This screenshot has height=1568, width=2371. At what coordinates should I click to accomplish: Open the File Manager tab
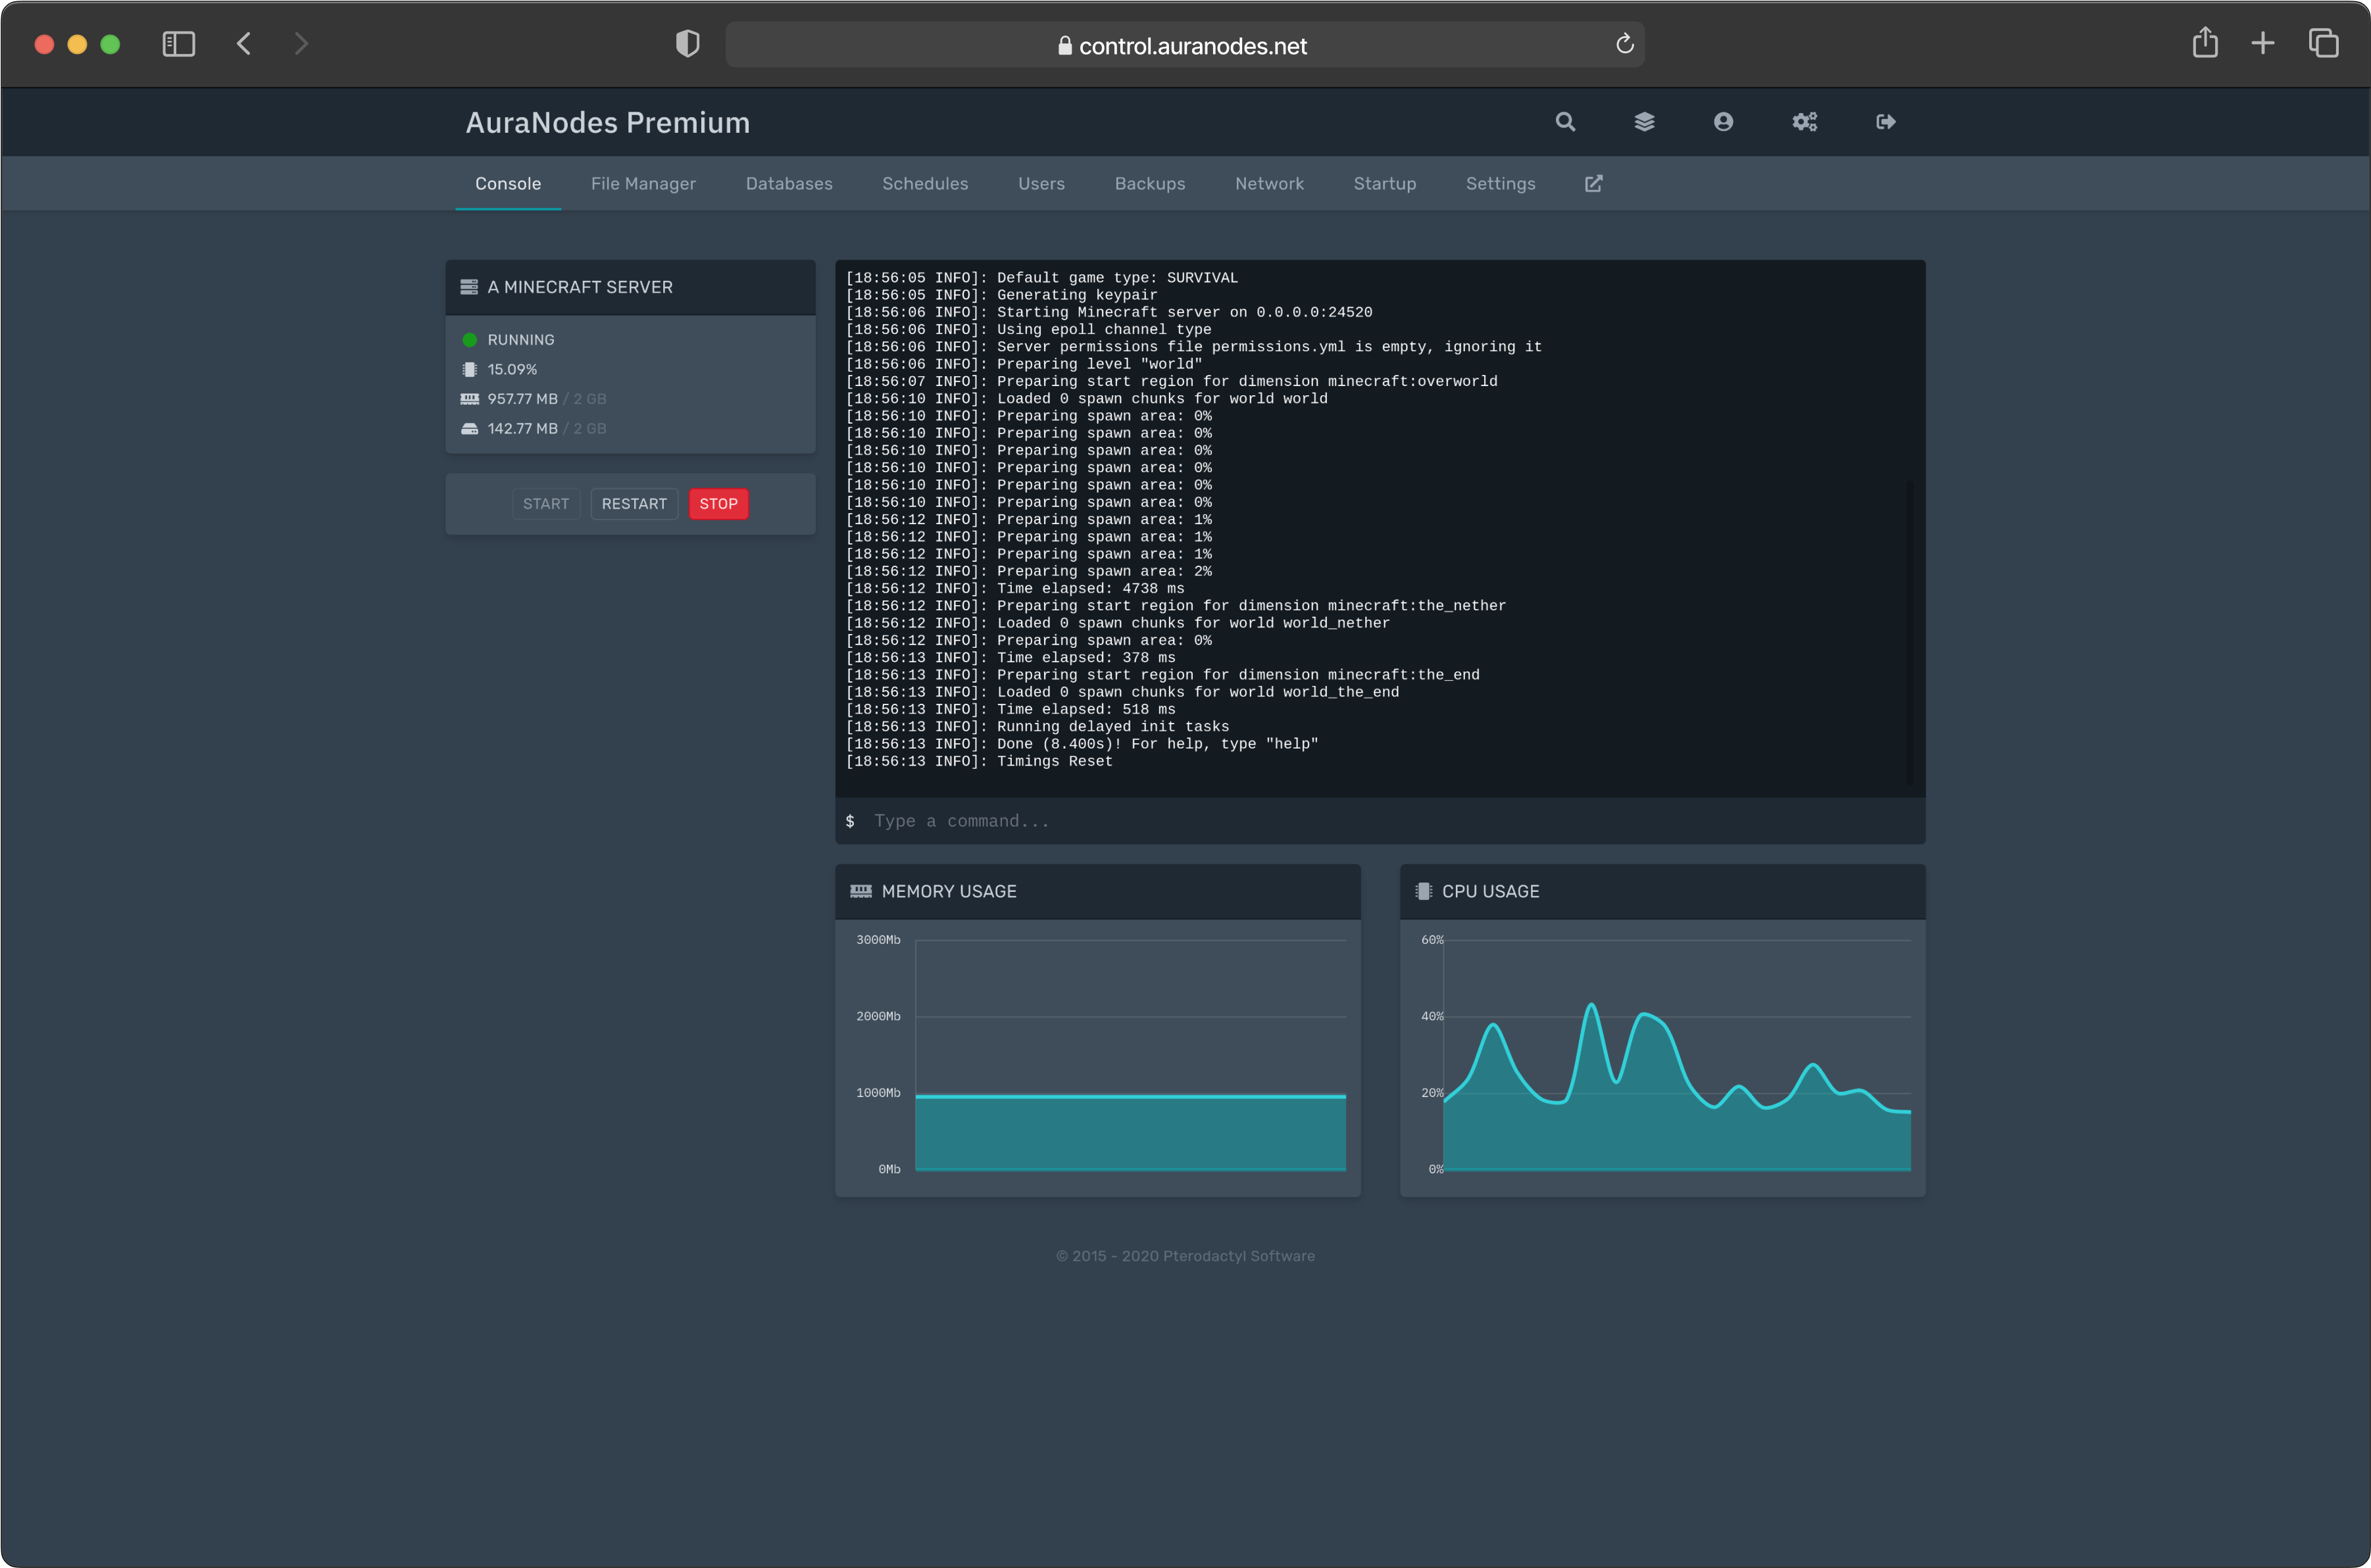point(643,183)
